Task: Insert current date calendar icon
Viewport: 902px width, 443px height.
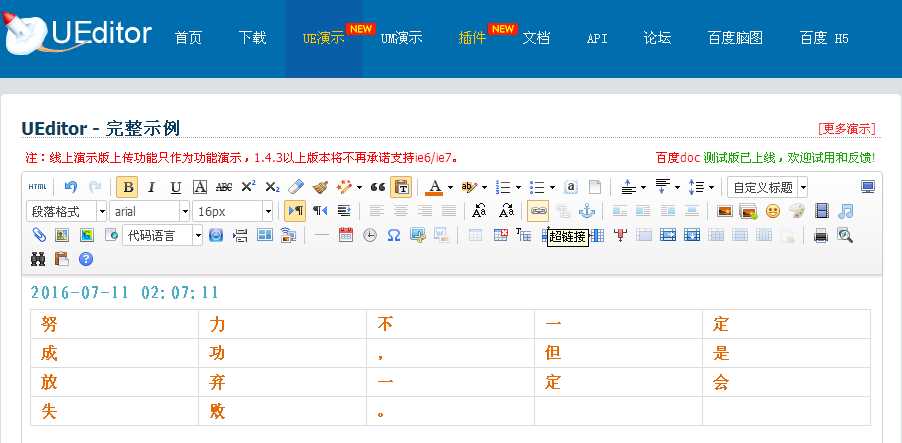Action: tap(346, 235)
